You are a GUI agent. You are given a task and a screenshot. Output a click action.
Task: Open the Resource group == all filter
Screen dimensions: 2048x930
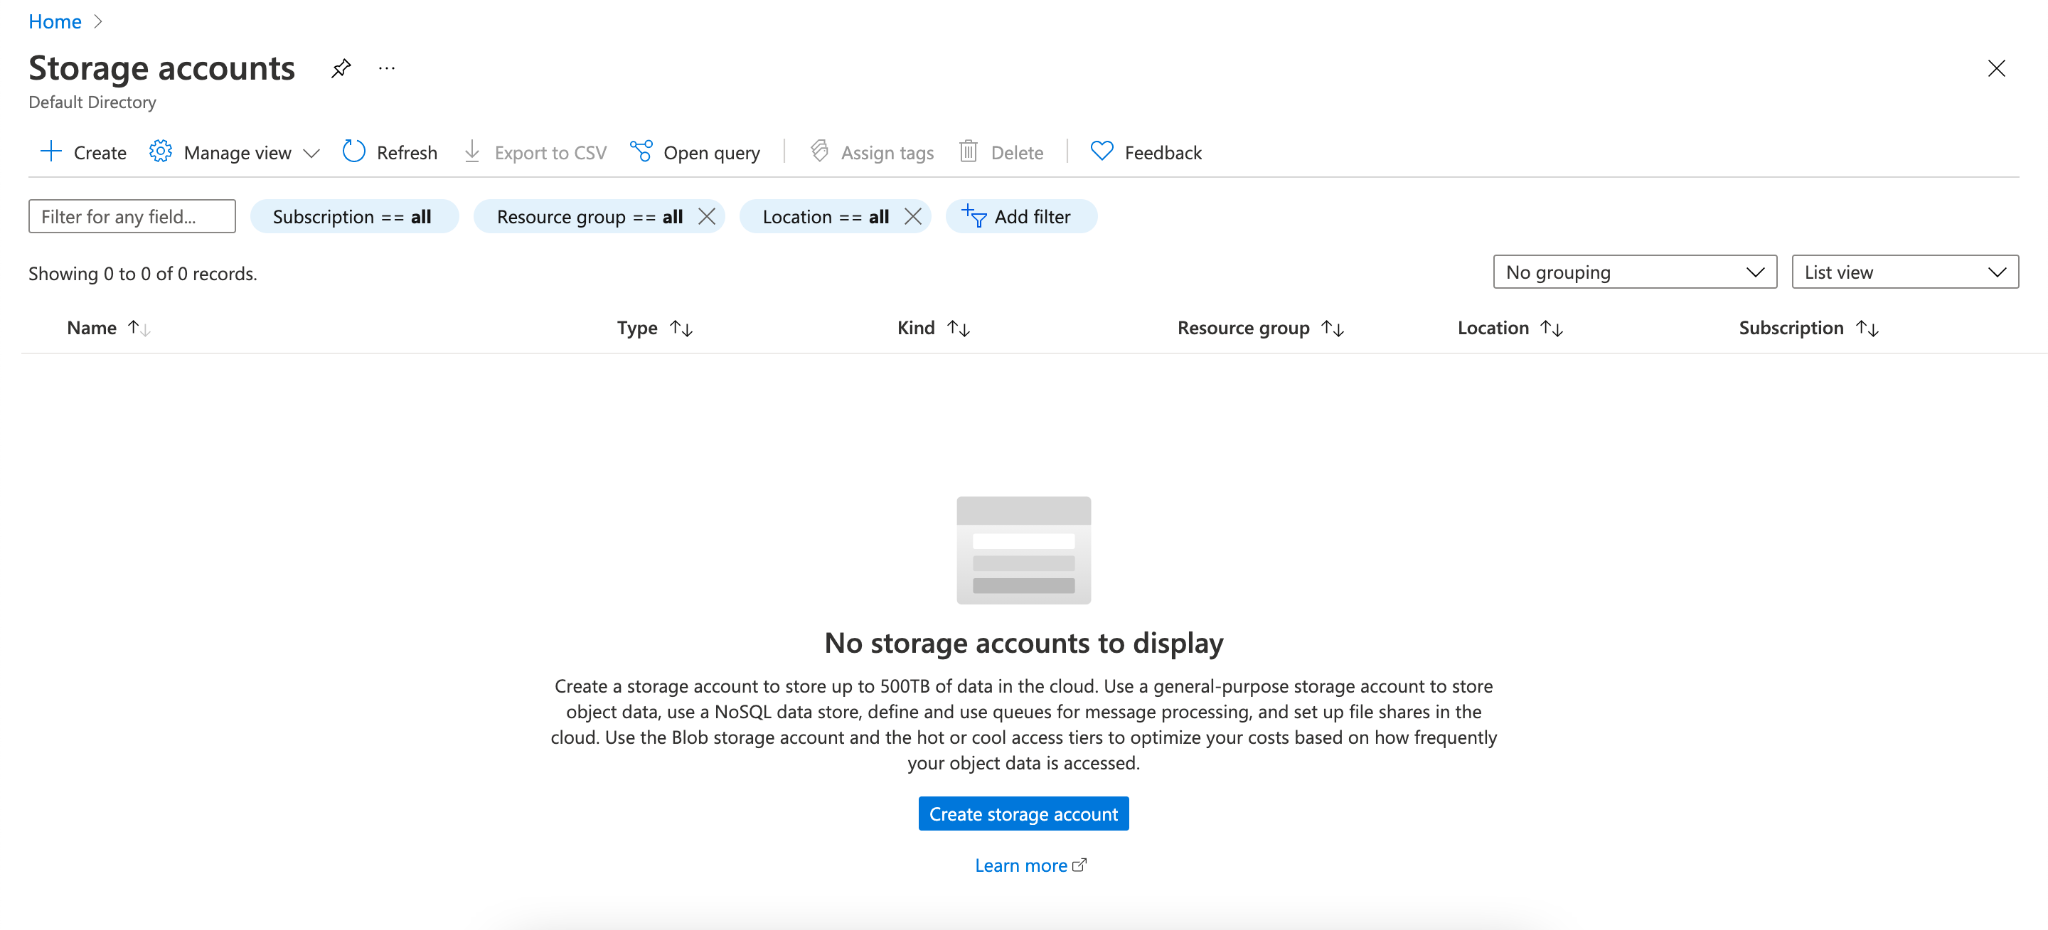[x=589, y=217]
